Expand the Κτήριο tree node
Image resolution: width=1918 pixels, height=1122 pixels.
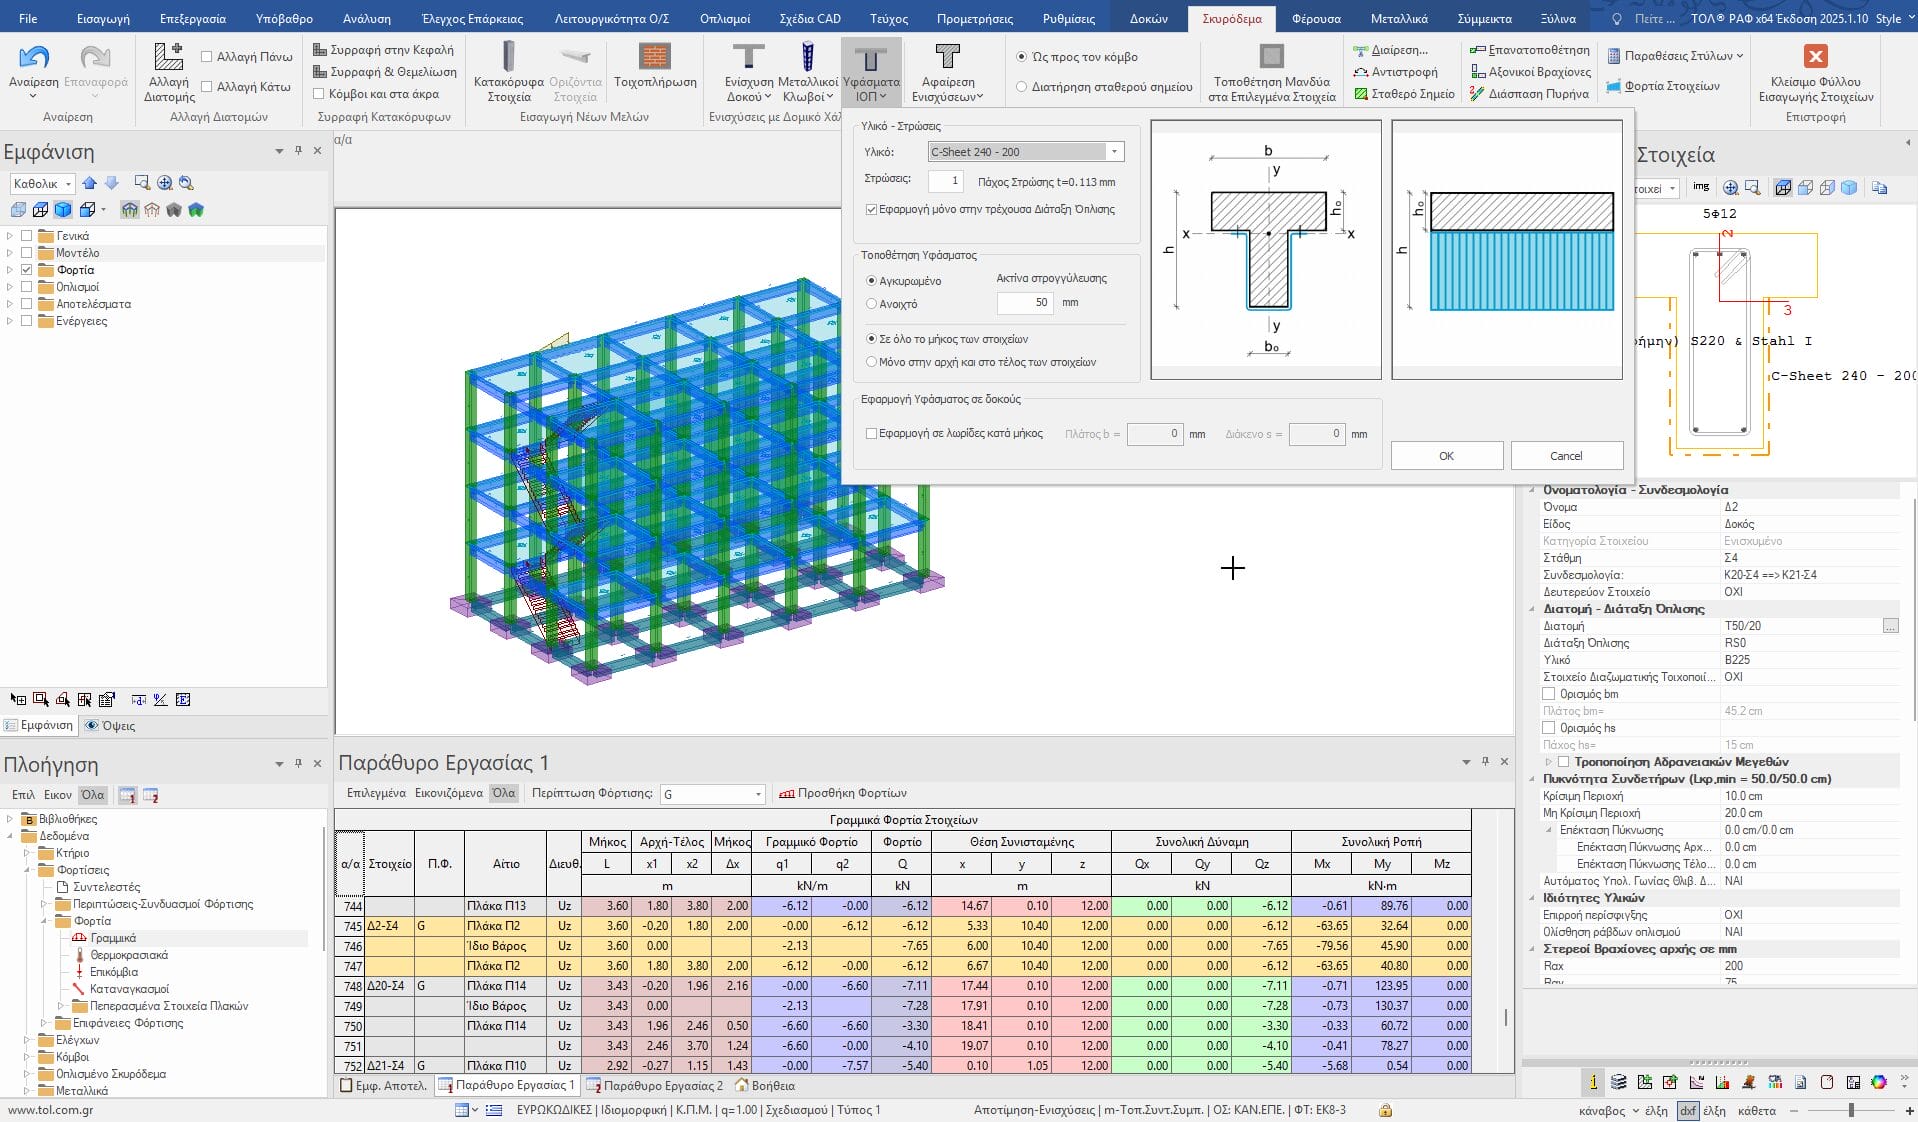point(28,853)
